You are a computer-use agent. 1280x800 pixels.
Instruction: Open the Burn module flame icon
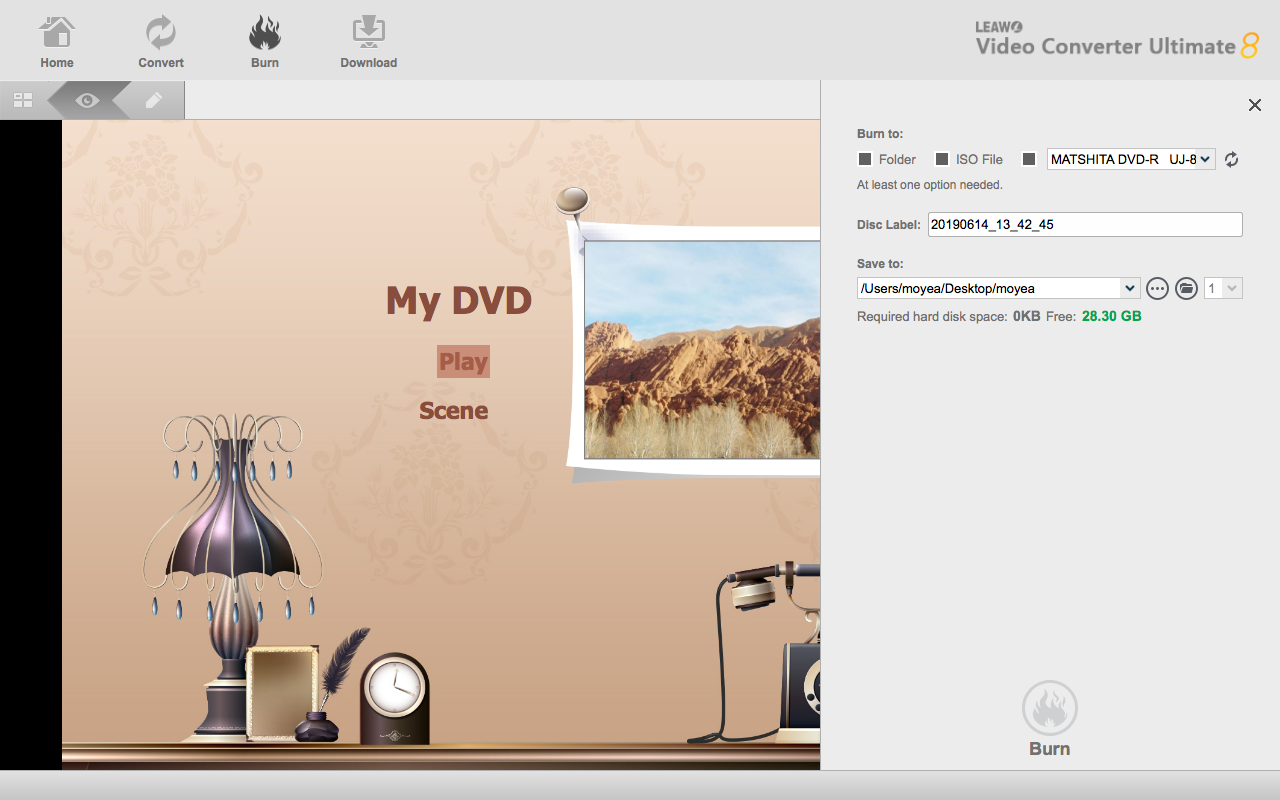click(265, 34)
